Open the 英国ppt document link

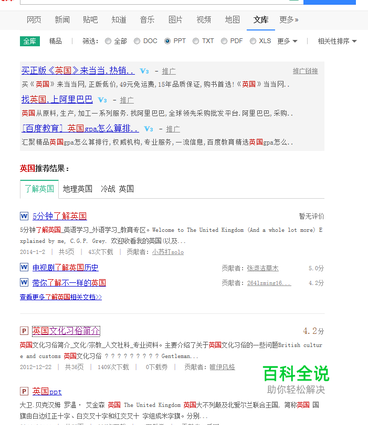click(47, 391)
